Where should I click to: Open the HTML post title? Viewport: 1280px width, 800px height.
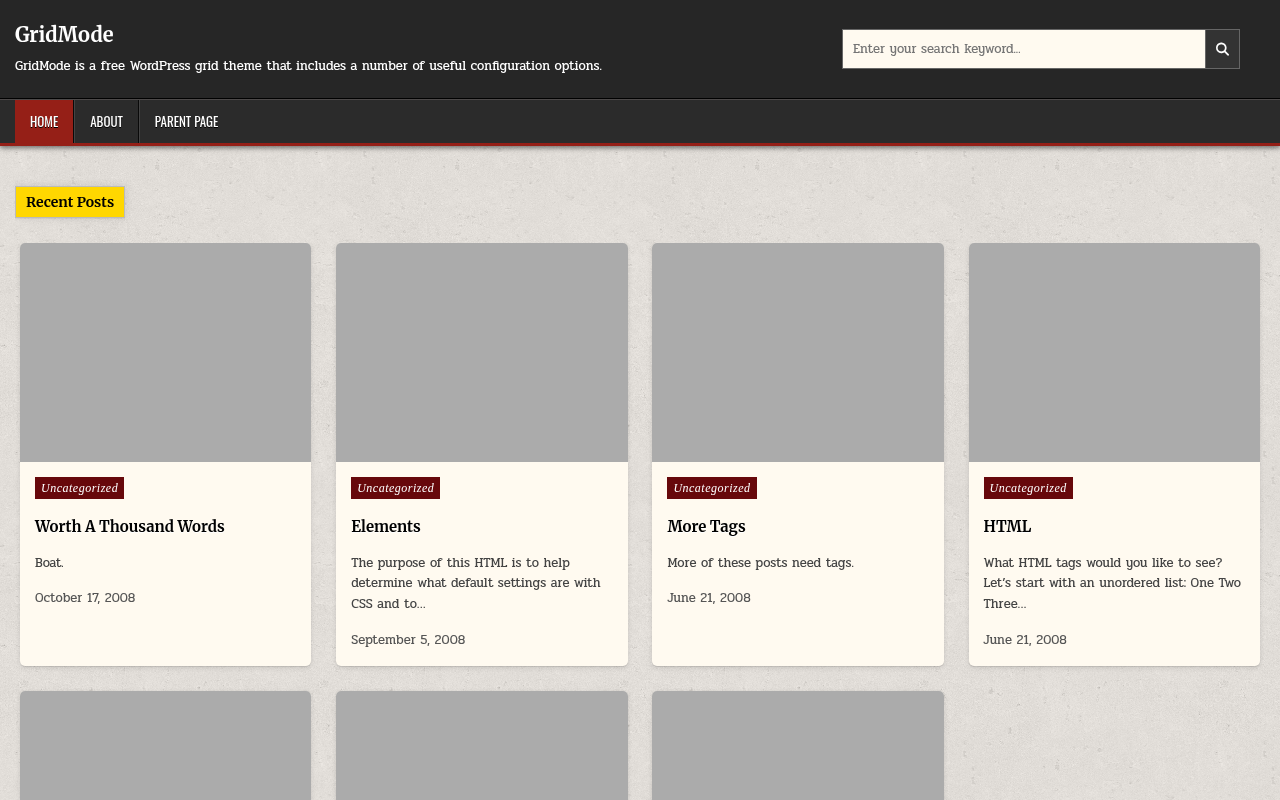(1007, 526)
